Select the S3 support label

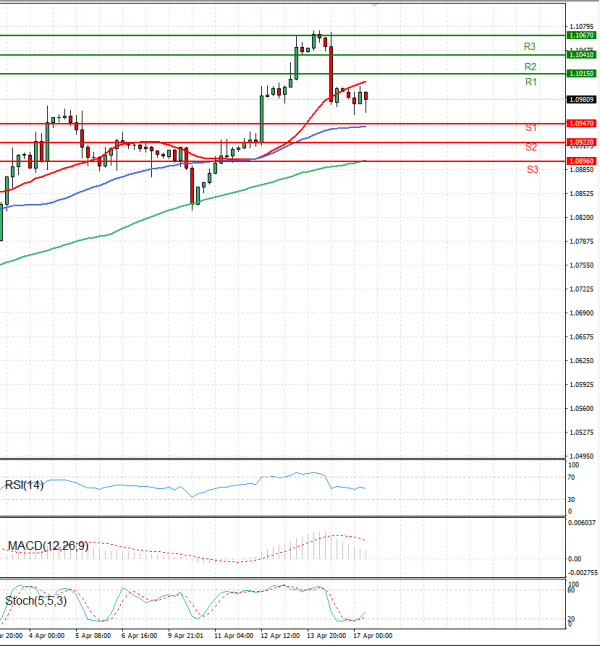pos(532,169)
